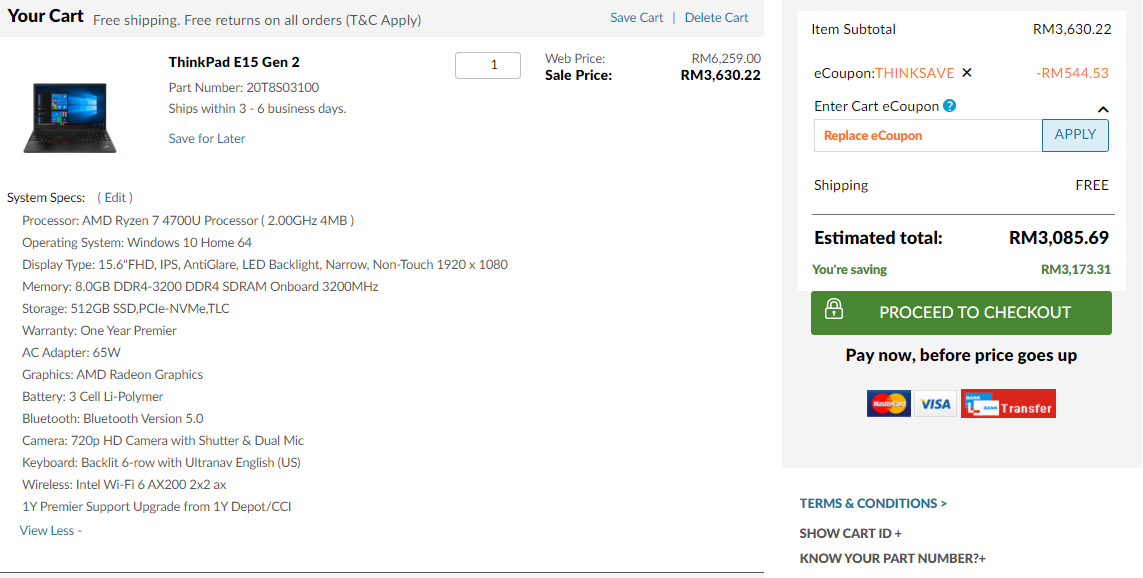Viewport: 1143px width, 578px height.
Task: Click the VISA payment icon
Action: [936, 404]
